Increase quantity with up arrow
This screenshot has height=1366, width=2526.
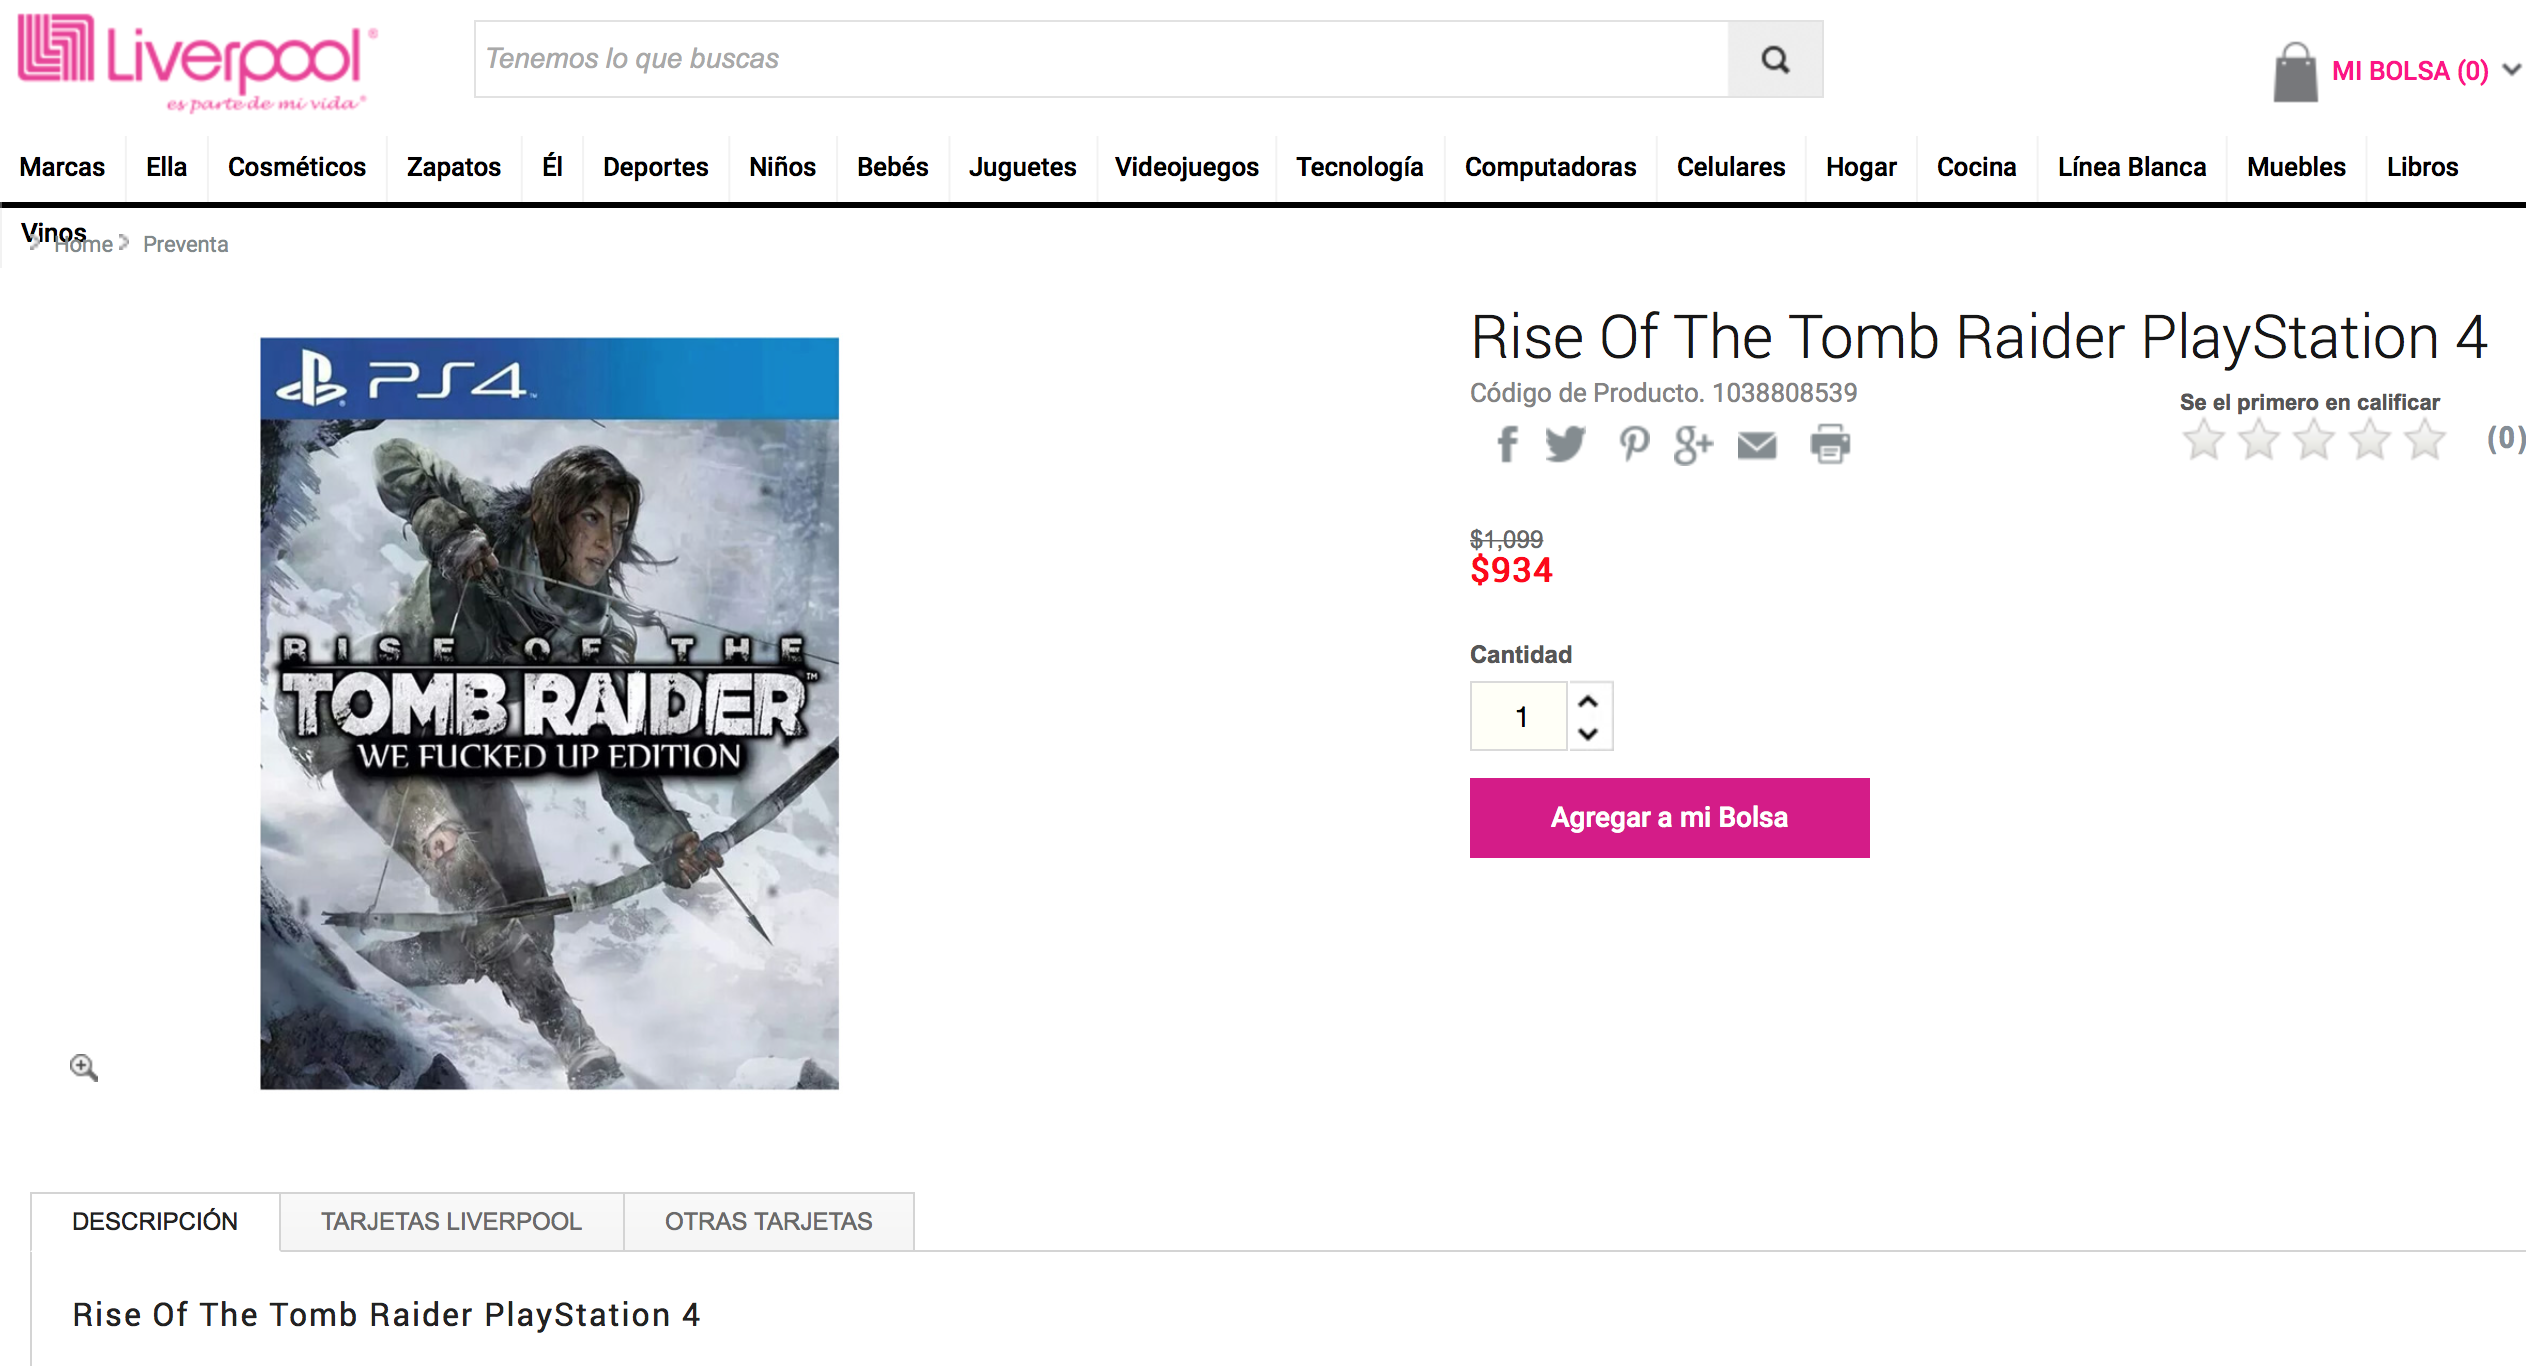pyautogui.click(x=1588, y=701)
